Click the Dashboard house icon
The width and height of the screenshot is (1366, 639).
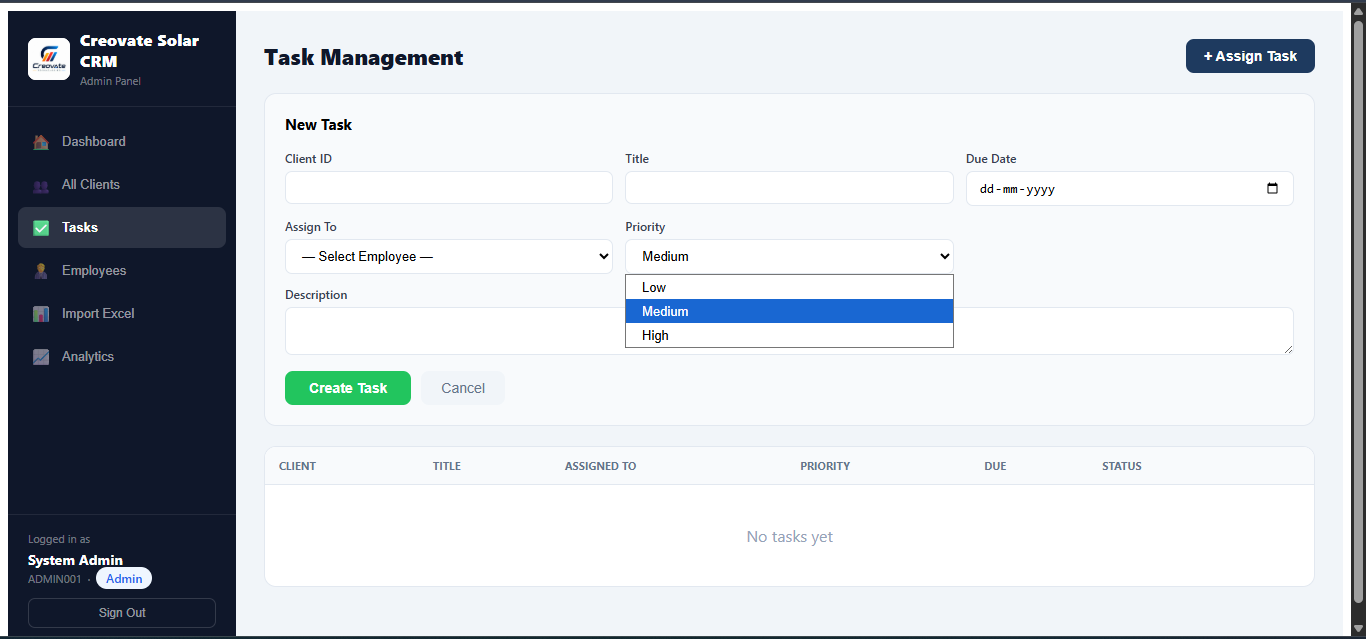[x=41, y=142]
